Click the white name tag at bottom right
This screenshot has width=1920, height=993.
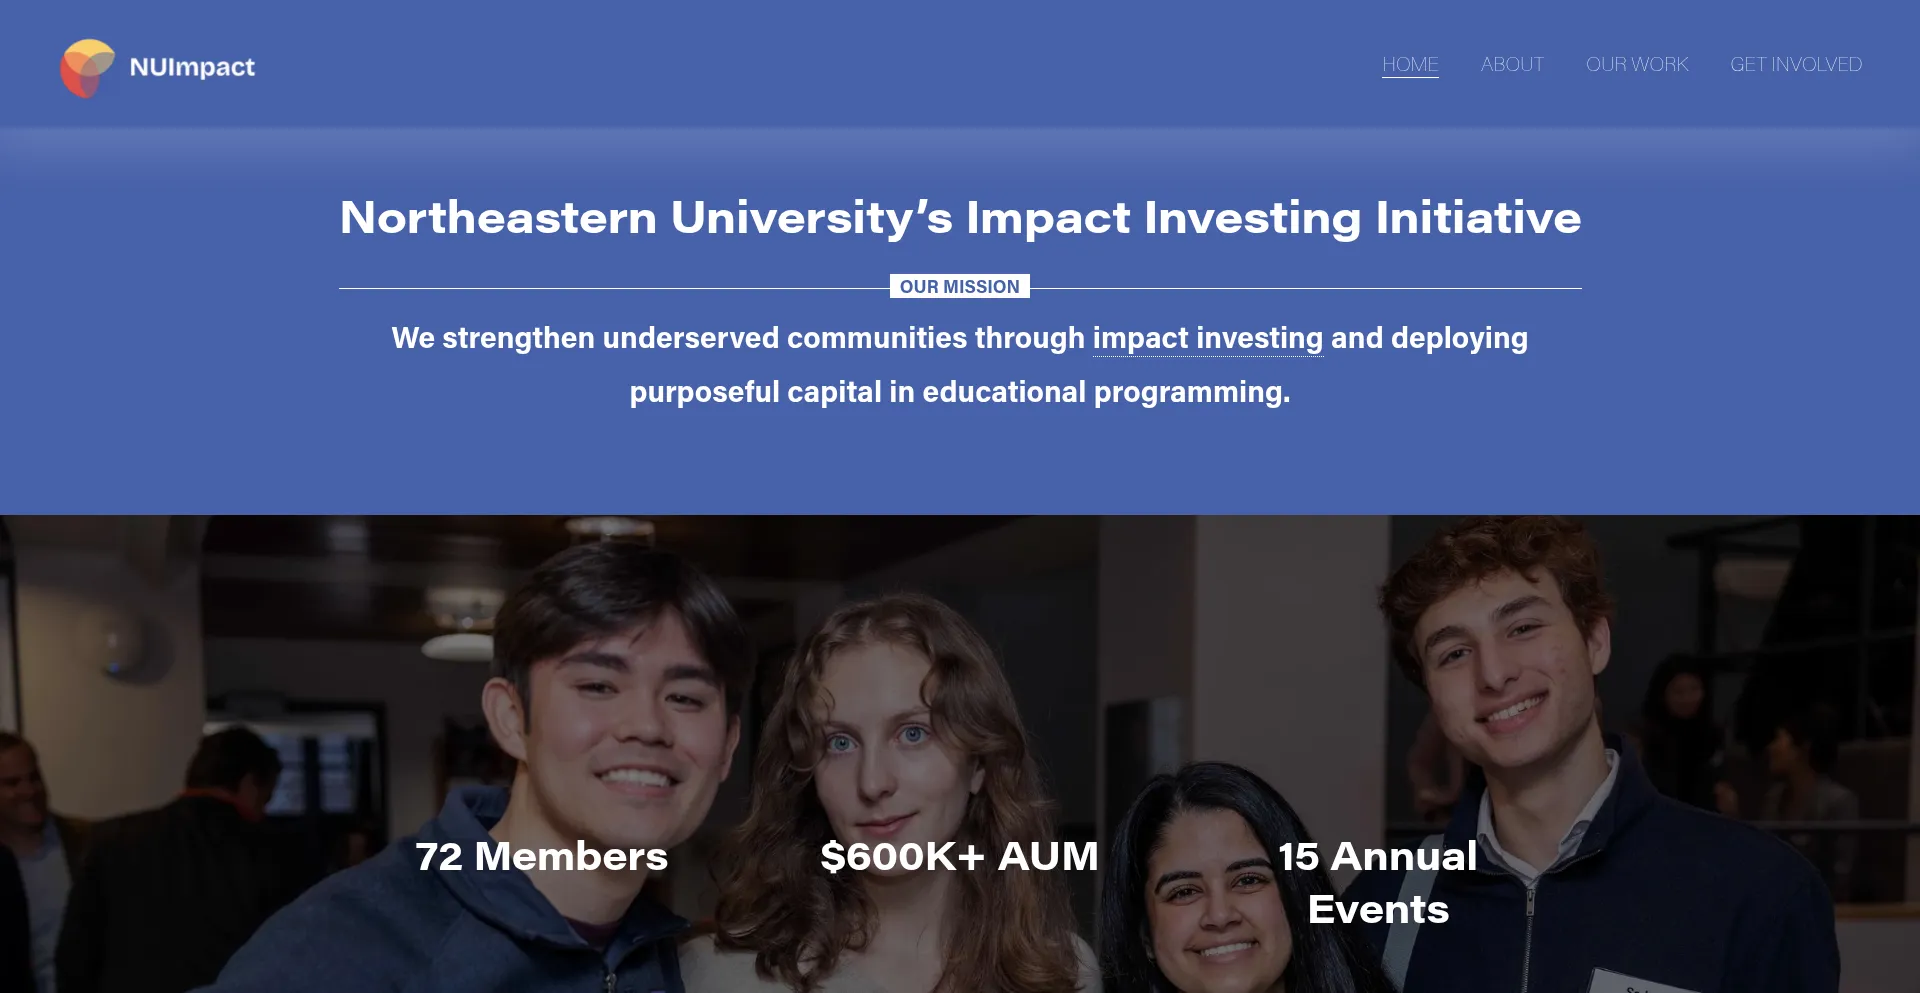1640,982
